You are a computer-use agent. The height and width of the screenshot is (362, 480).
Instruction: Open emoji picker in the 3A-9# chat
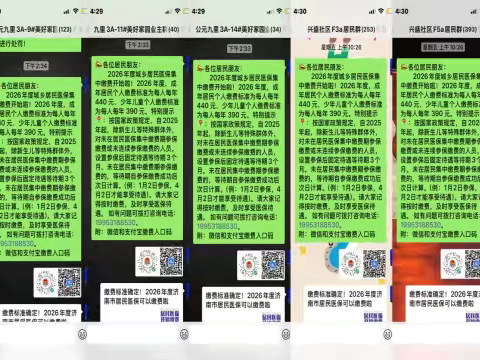82,334
